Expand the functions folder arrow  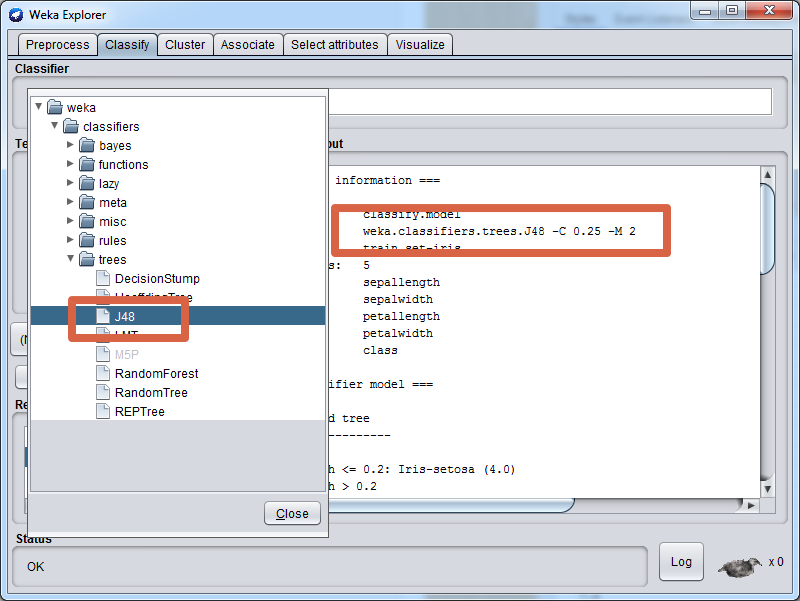pos(70,164)
